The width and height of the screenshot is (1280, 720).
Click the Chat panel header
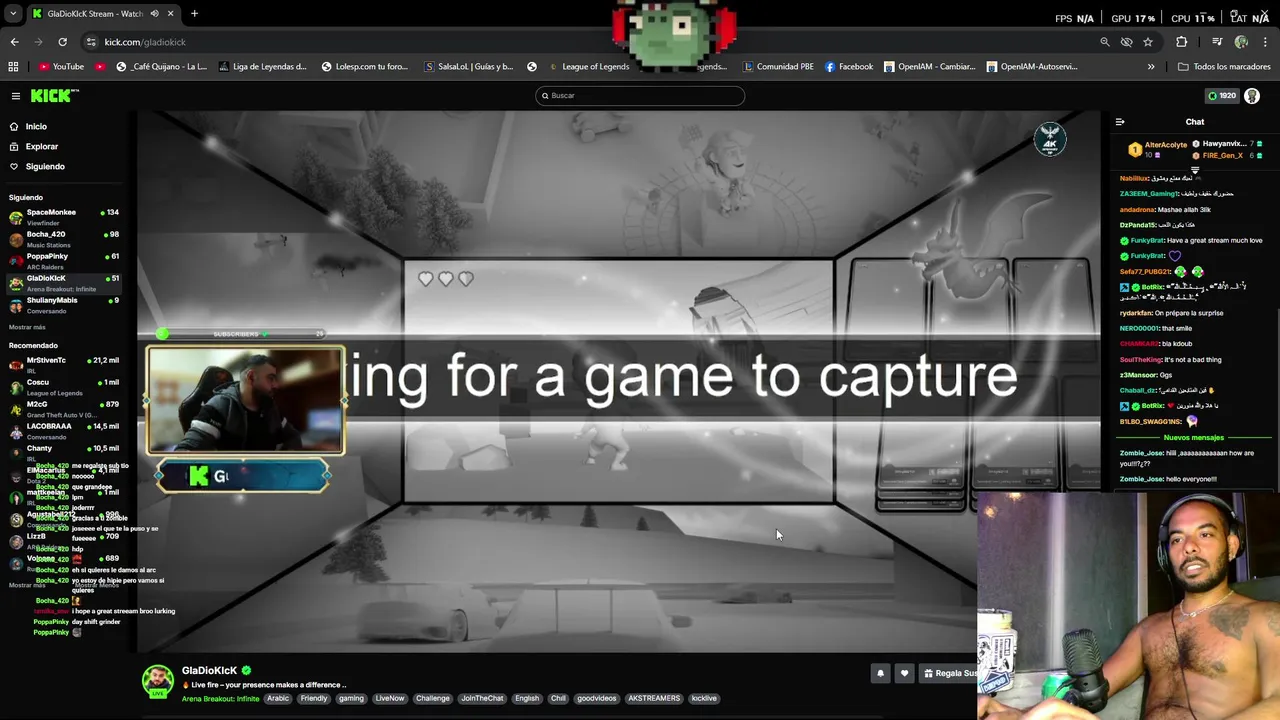click(1195, 122)
